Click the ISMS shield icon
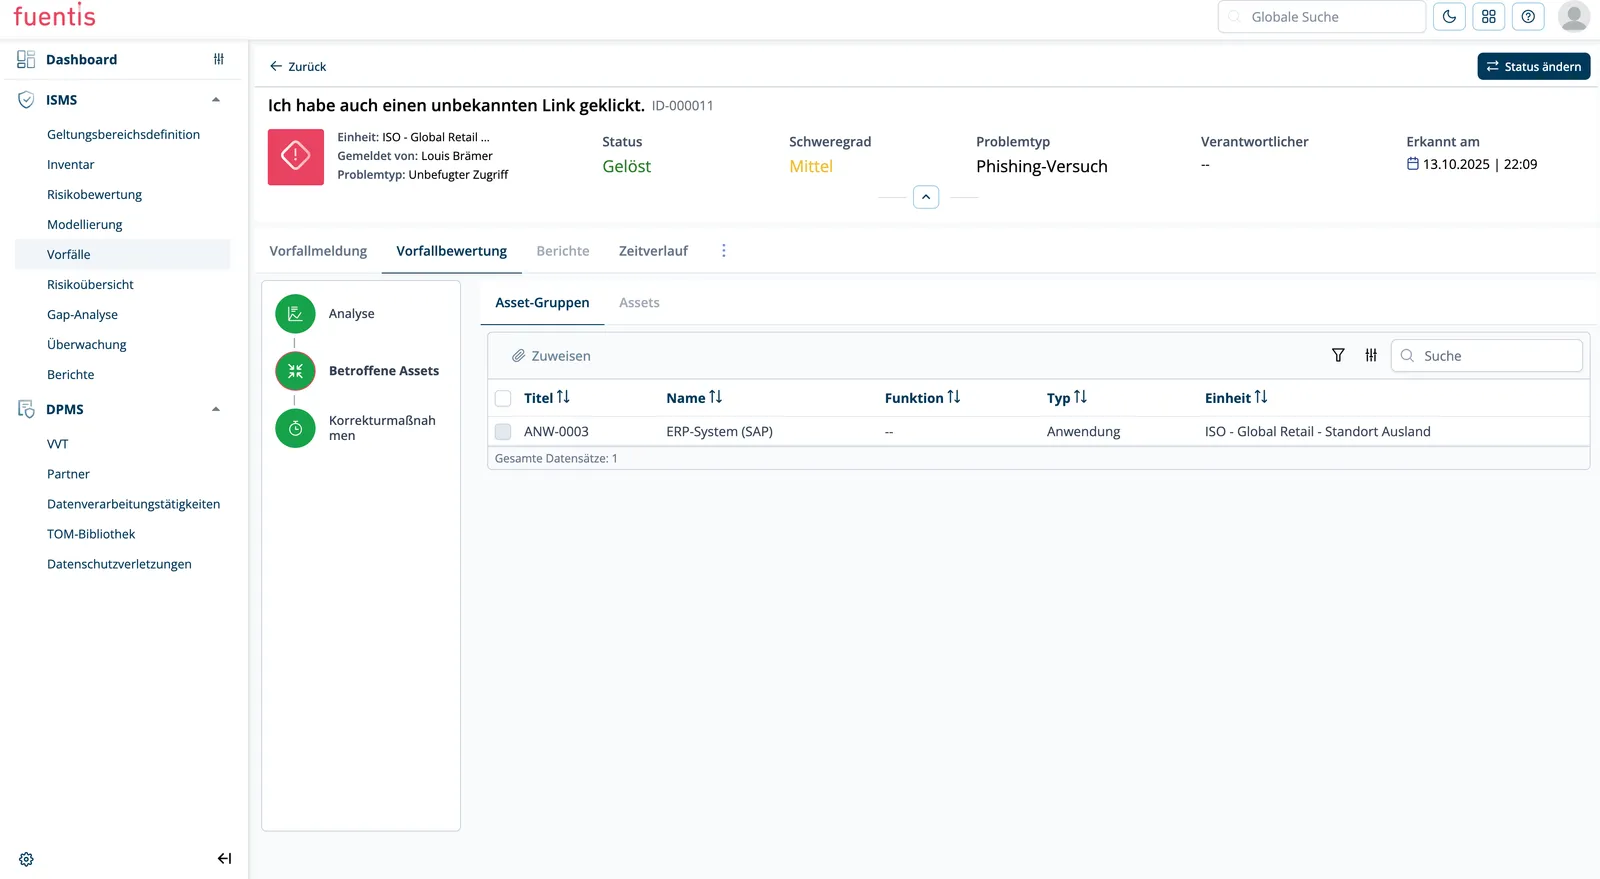Viewport: 1600px width, 879px height. point(26,100)
